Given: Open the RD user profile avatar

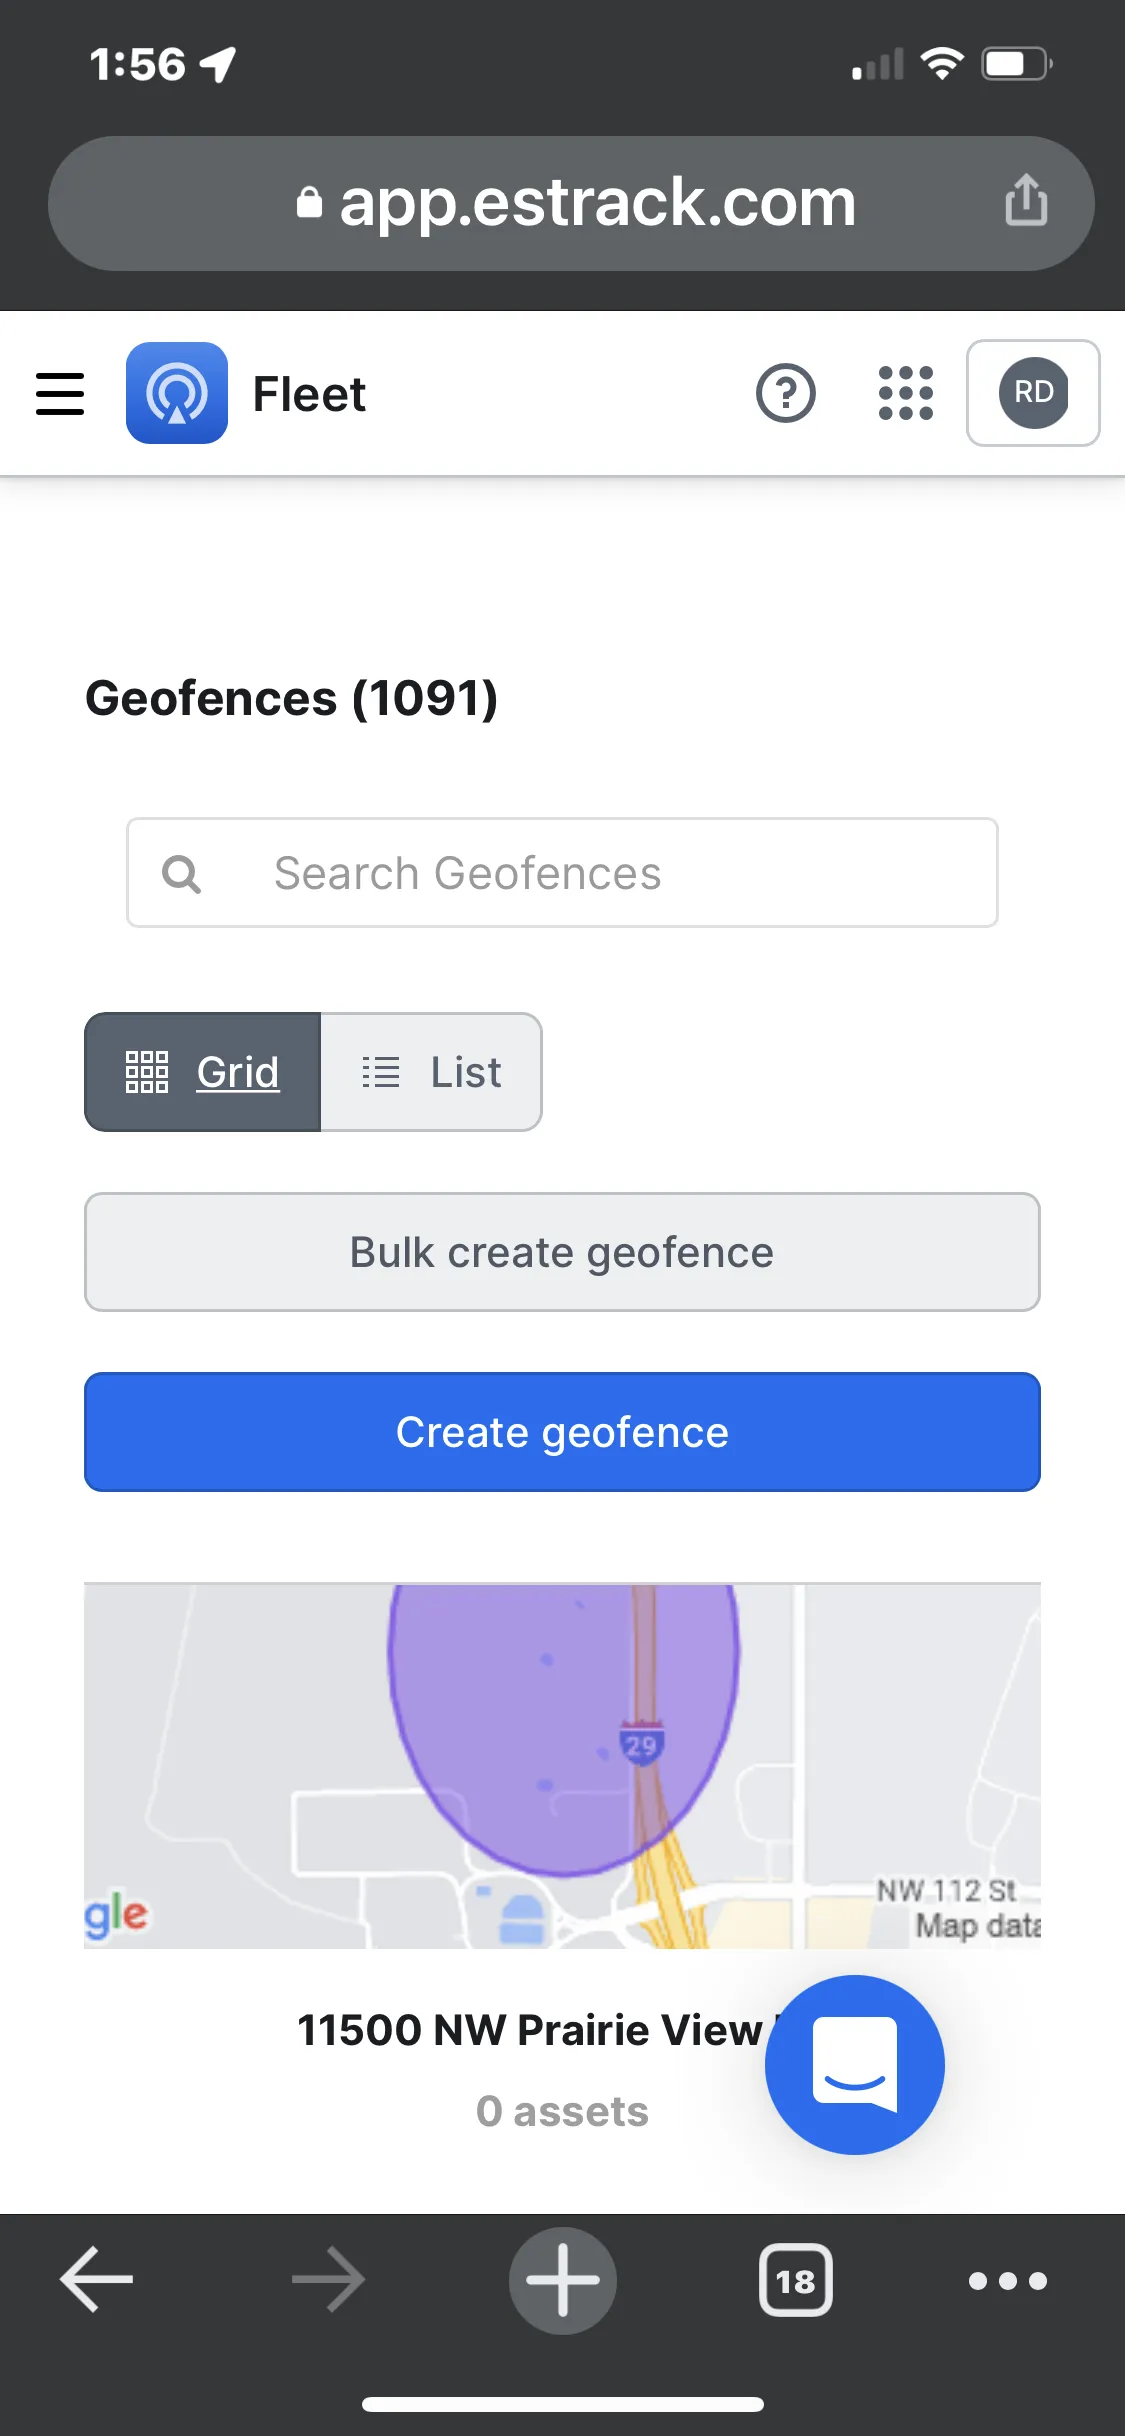Looking at the screenshot, I should (1034, 394).
